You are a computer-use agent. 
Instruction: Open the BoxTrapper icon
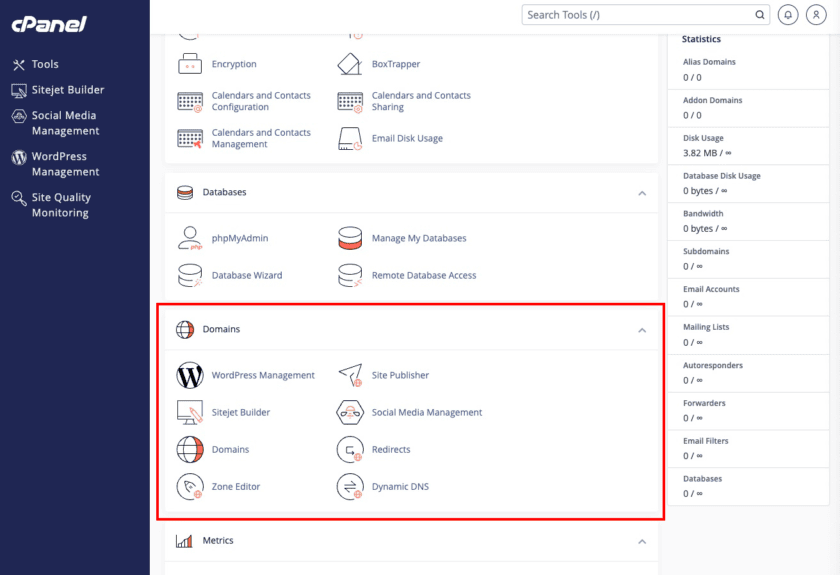point(350,64)
